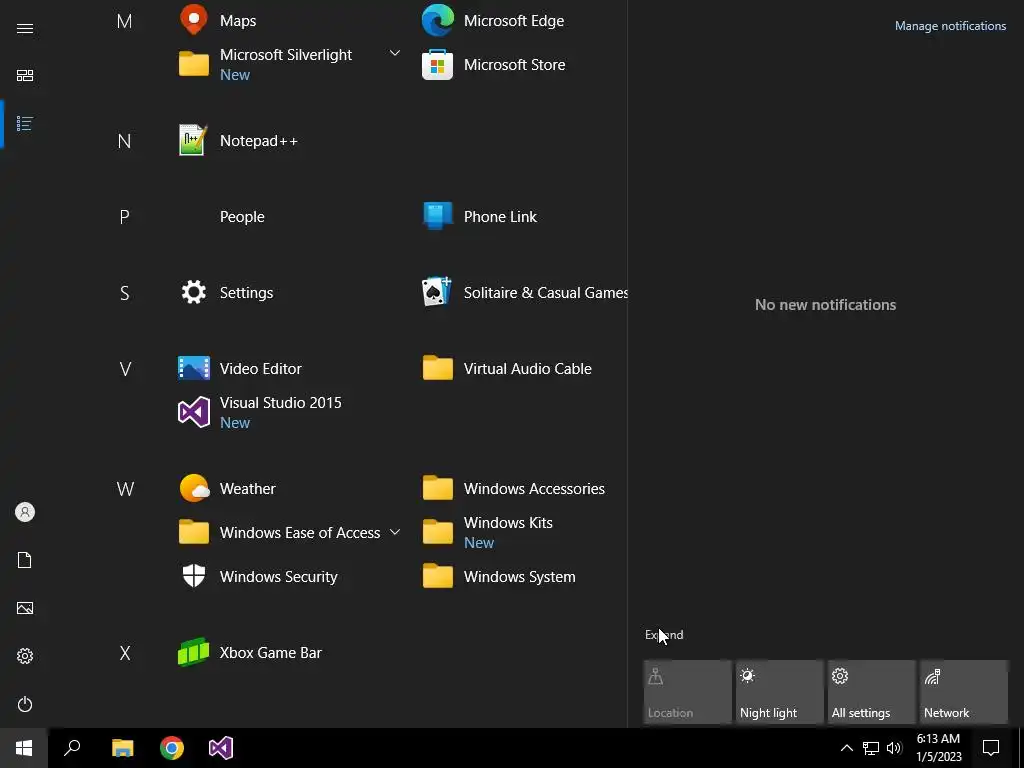Open the Network quick action
Screen dimensions: 1024x768
click(x=963, y=692)
